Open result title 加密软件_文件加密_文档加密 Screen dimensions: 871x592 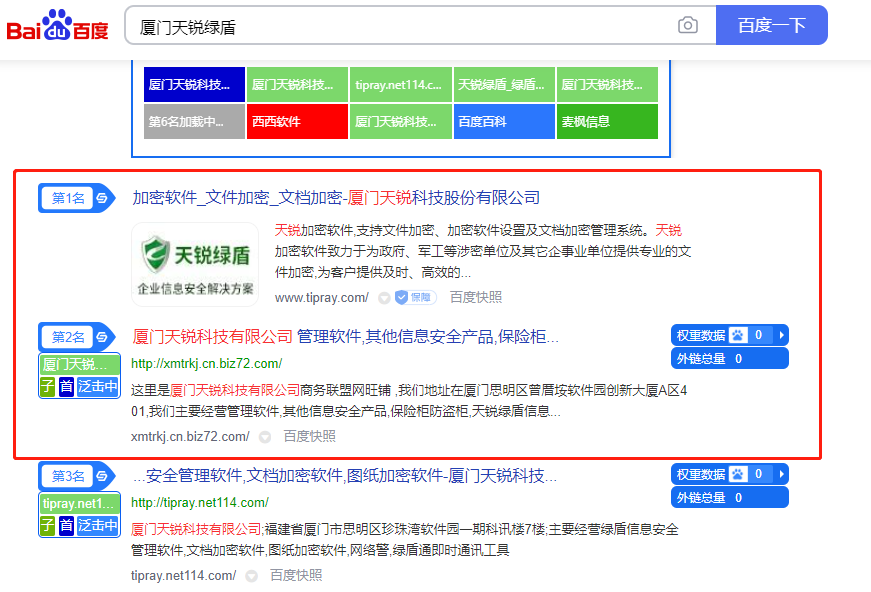coord(336,198)
